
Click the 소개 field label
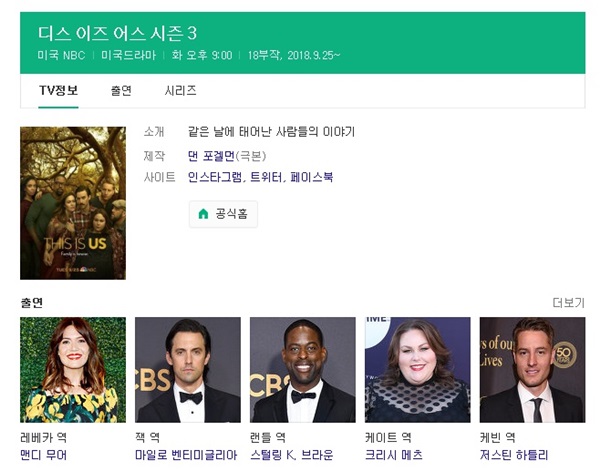(x=154, y=132)
